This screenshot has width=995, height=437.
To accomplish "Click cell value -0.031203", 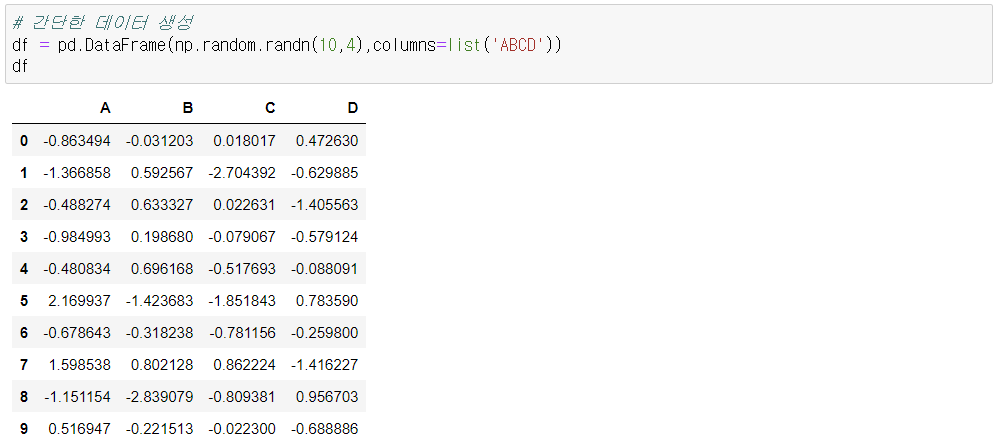I will [x=159, y=140].
